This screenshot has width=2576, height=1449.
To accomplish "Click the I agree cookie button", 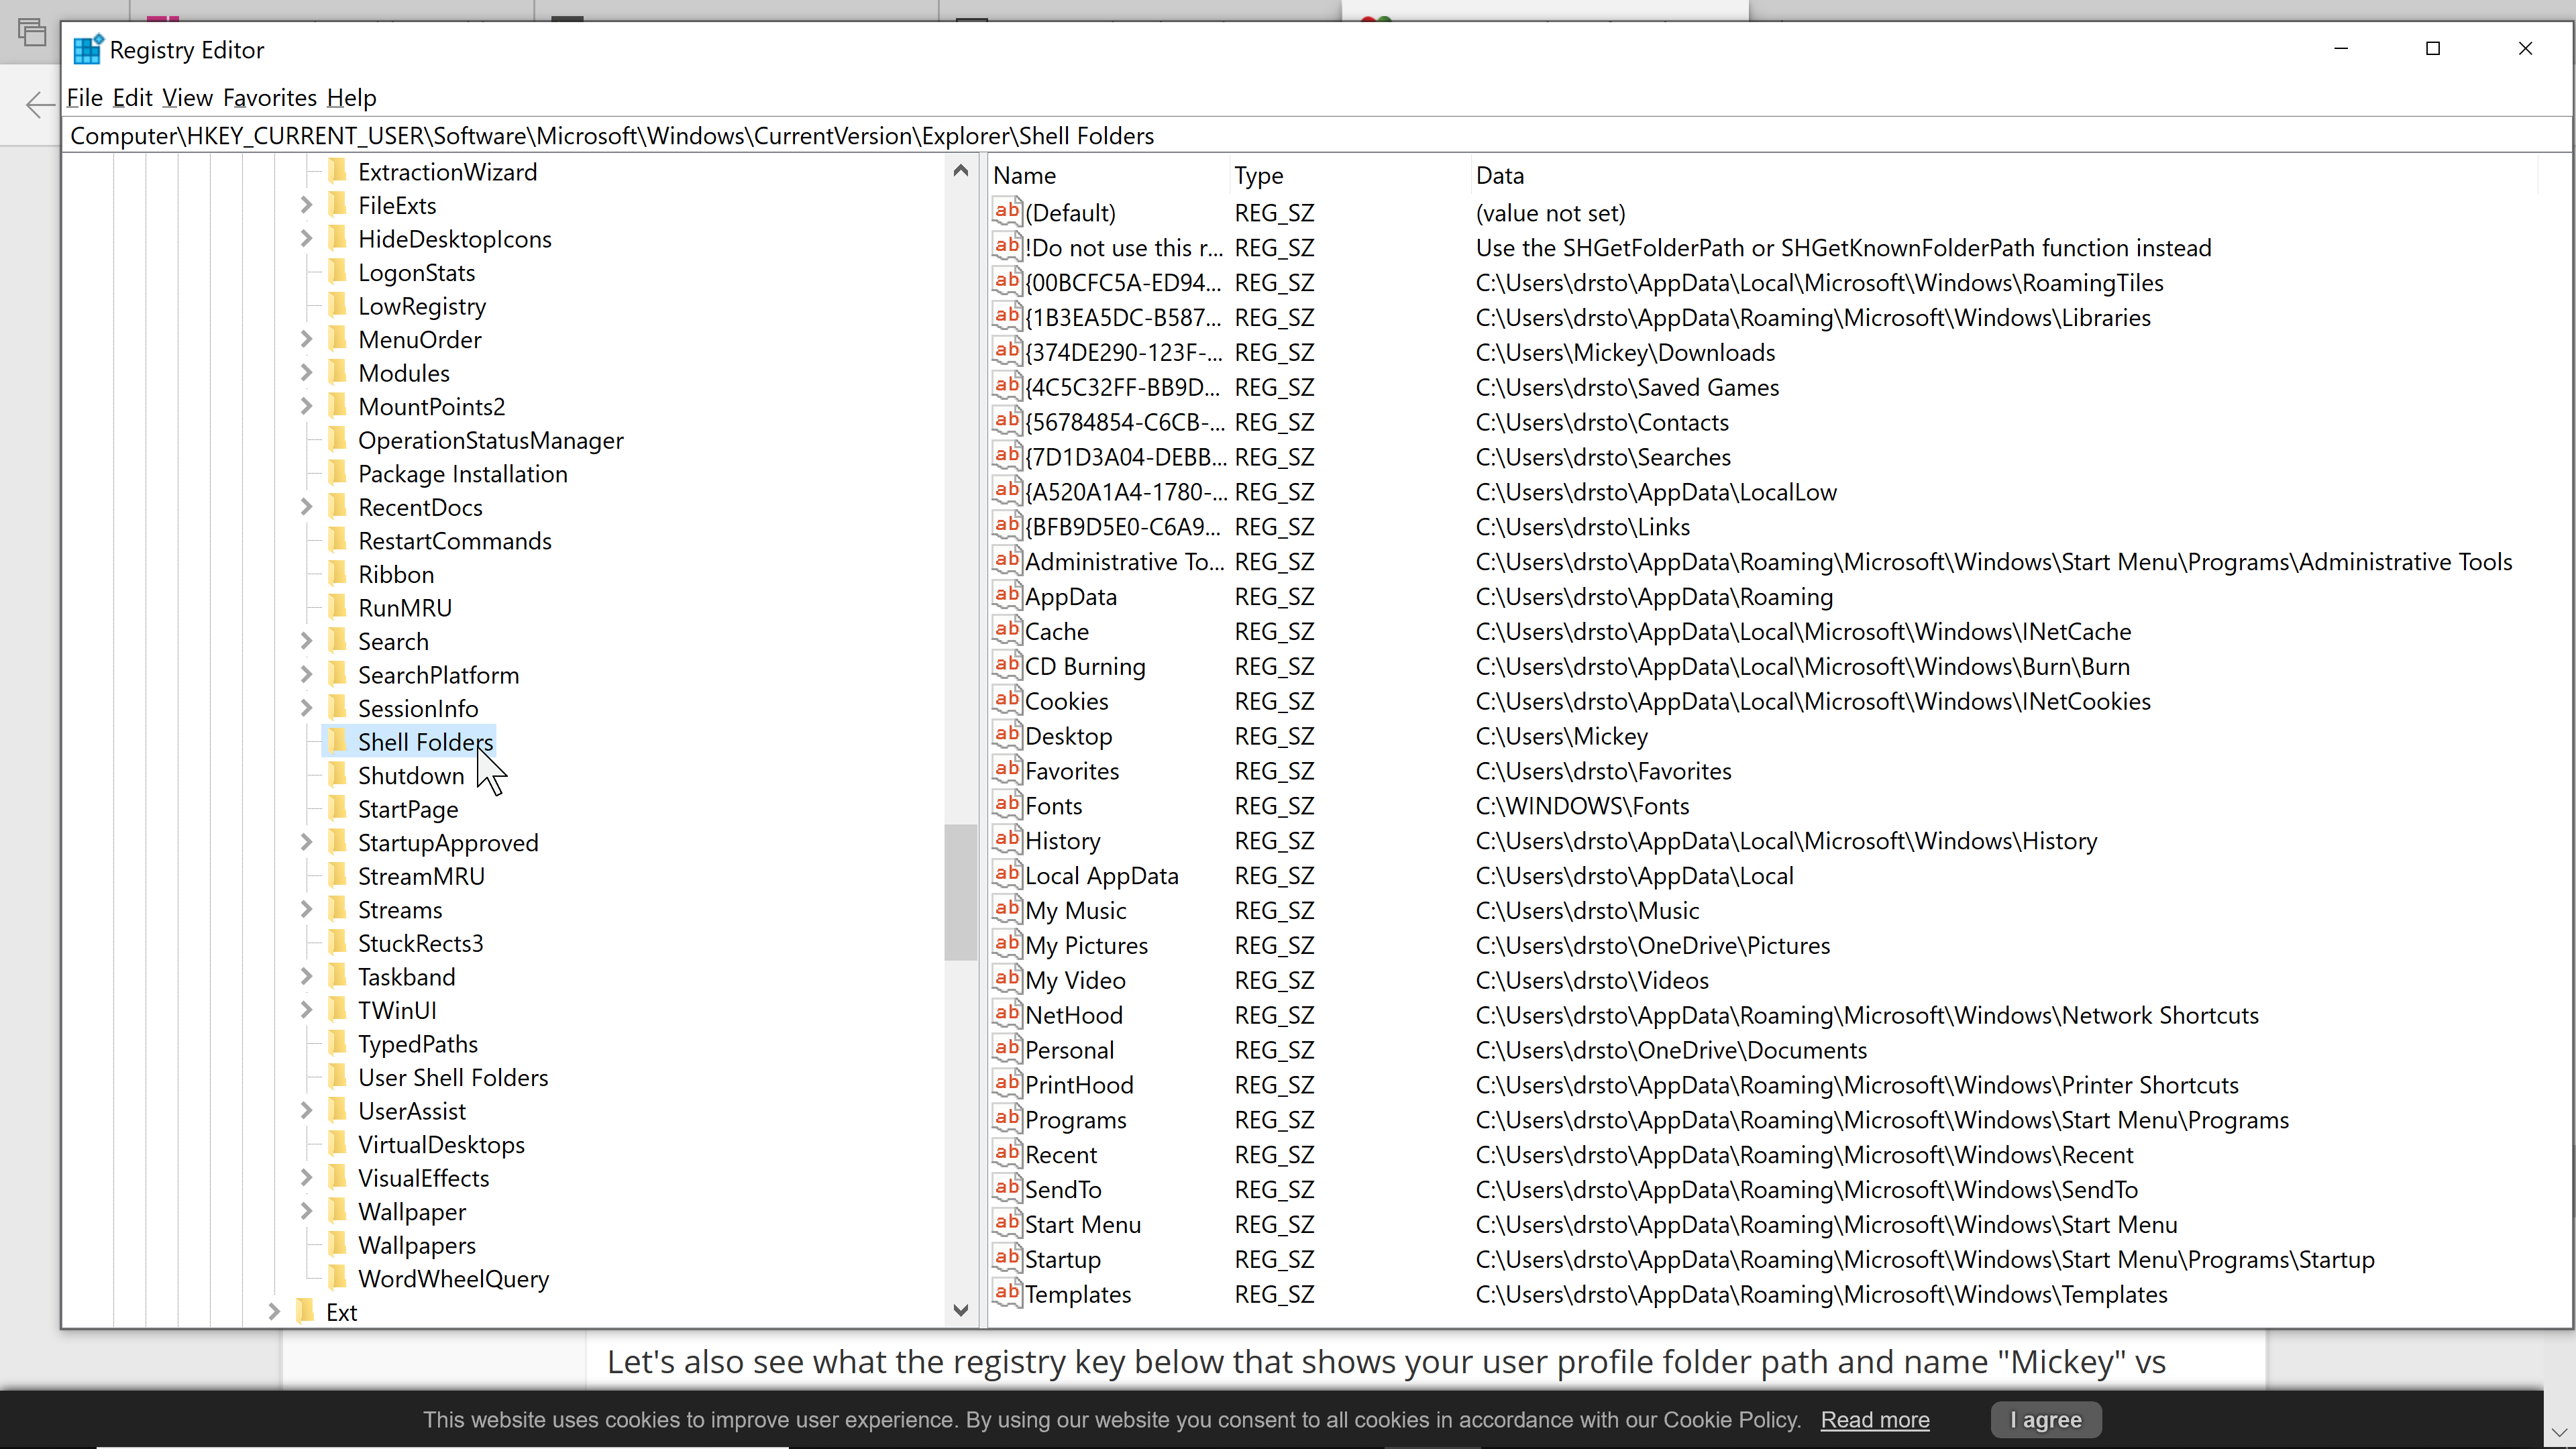I will (2046, 1419).
